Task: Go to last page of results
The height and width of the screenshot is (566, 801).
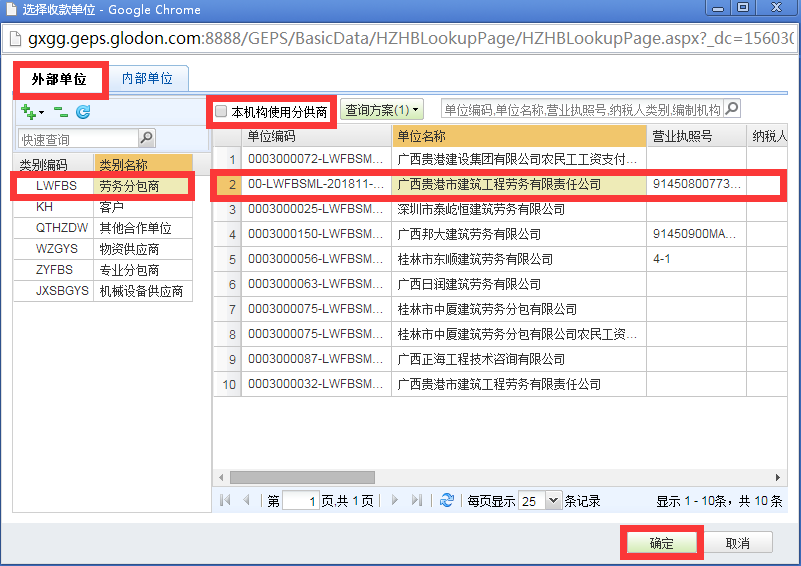Action: 417,500
